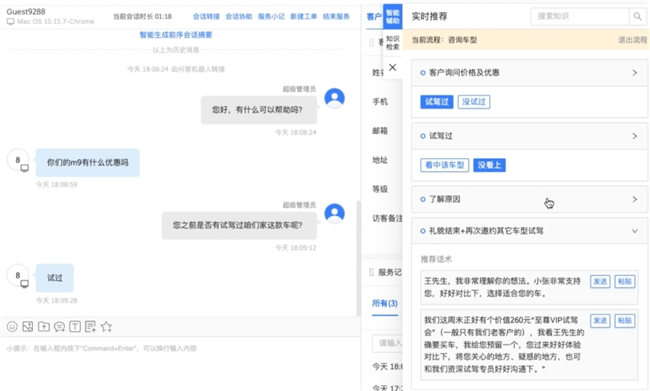Open the 知识检索 tab
Viewport: 650px width, 391px height.
tap(393, 43)
